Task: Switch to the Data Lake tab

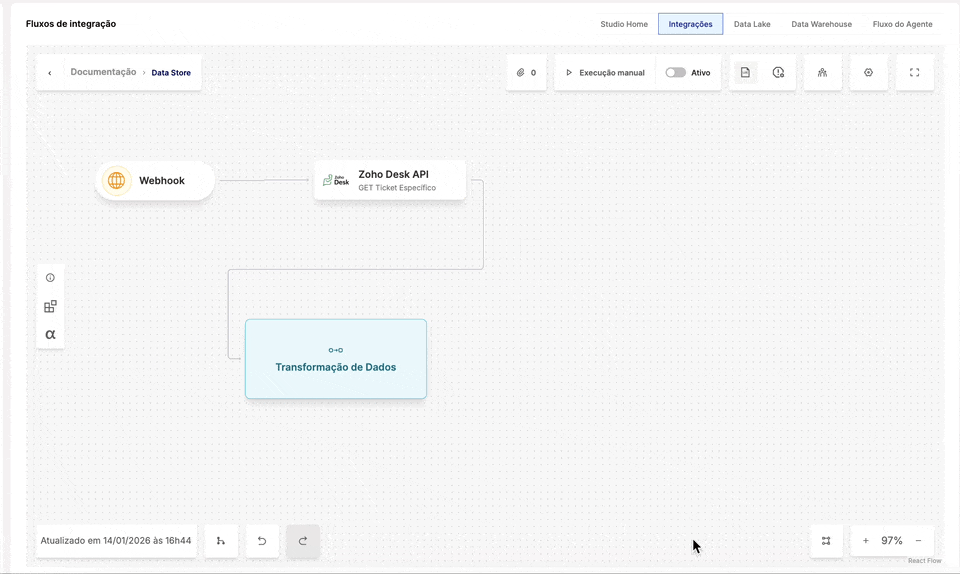Action: coord(752,24)
